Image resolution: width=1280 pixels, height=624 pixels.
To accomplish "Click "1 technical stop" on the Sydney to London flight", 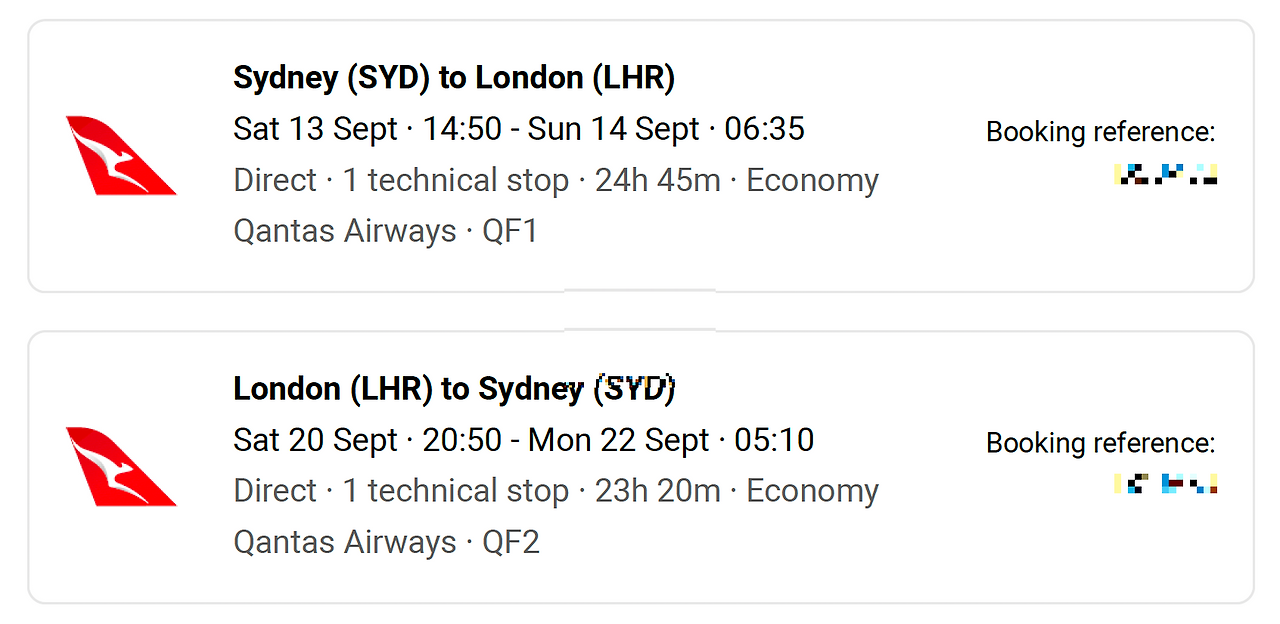I will click(456, 181).
